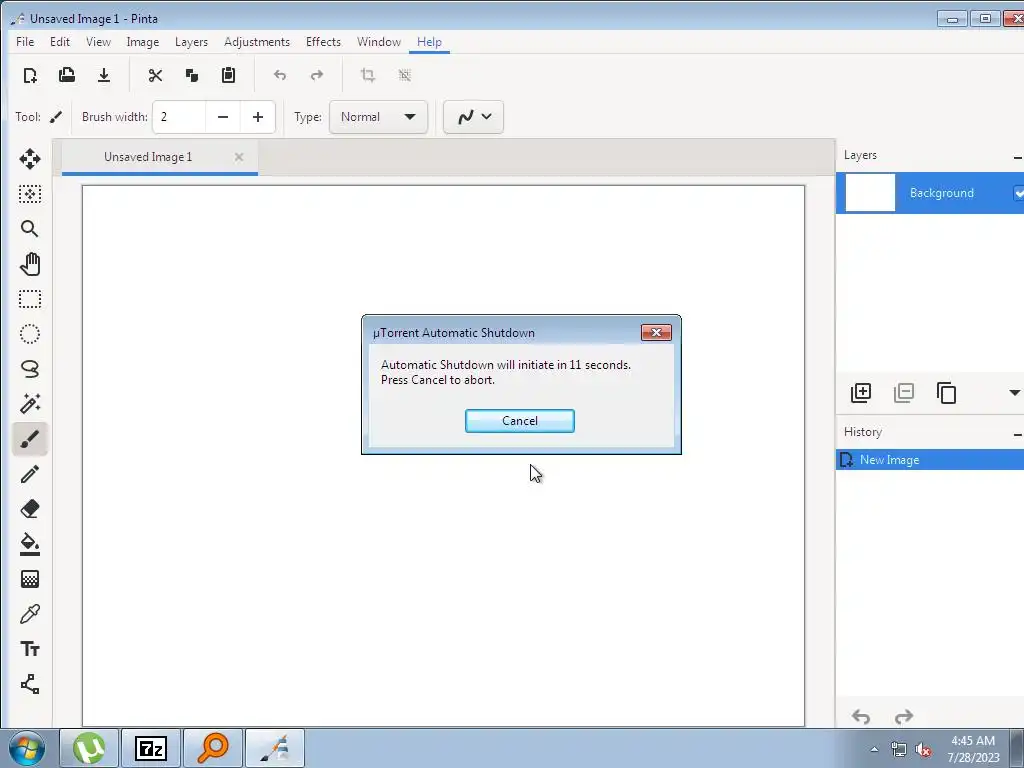Viewport: 1024px width, 768px height.
Task: Expand the layers panel overflow arrow
Action: [x=1014, y=392]
